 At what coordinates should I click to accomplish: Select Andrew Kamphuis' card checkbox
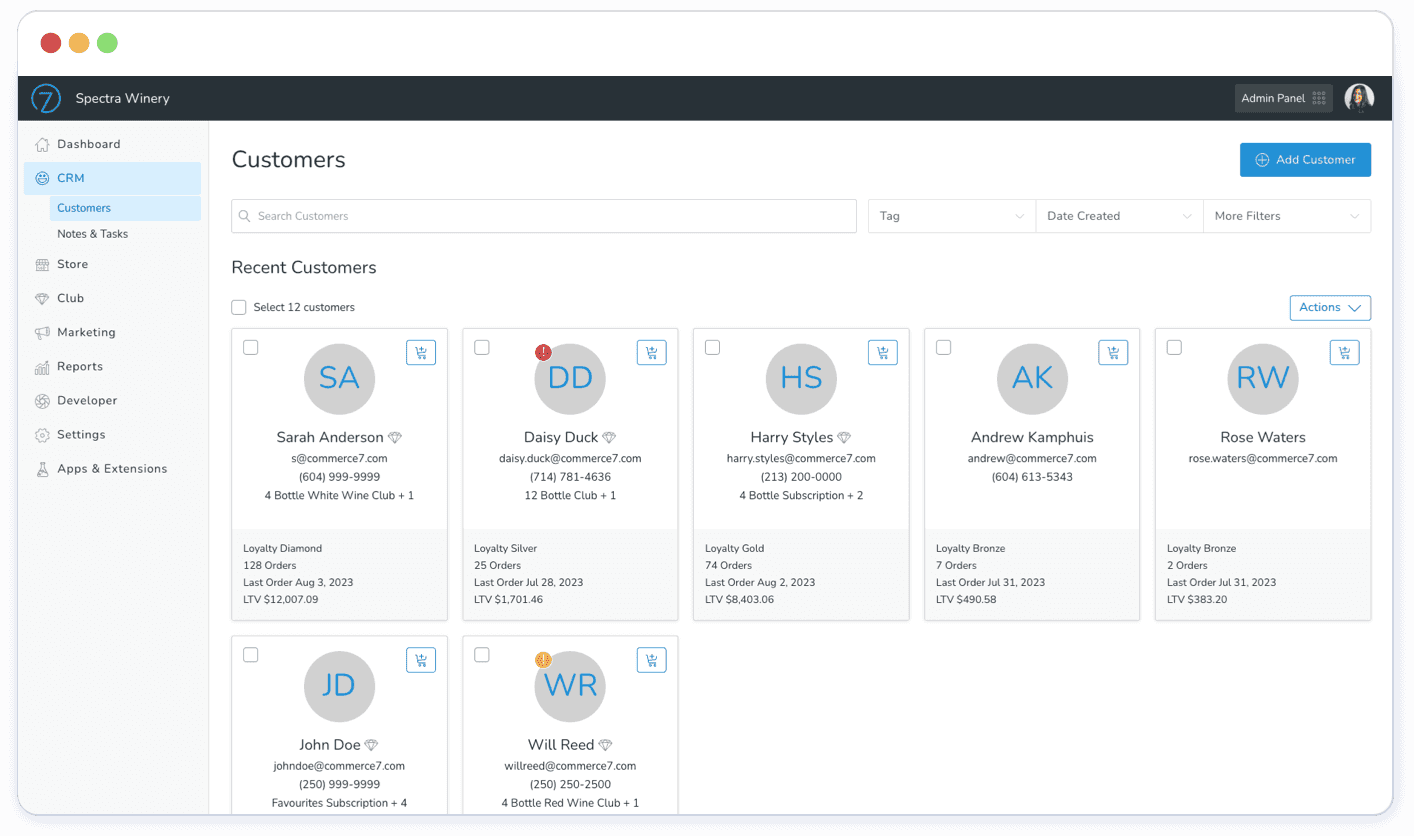coord(944,347)
